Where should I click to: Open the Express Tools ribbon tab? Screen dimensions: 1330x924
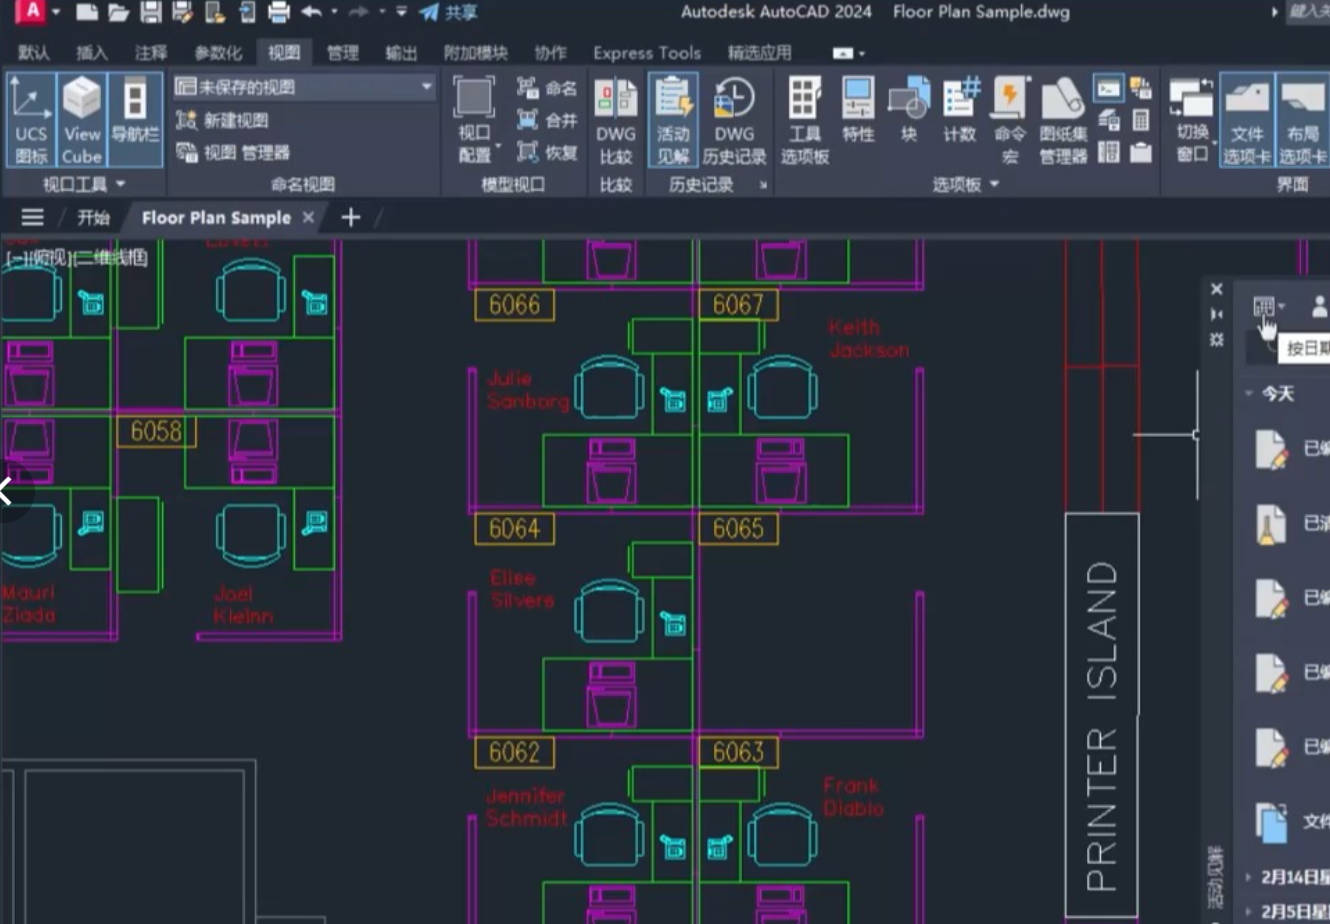[646, 53]
